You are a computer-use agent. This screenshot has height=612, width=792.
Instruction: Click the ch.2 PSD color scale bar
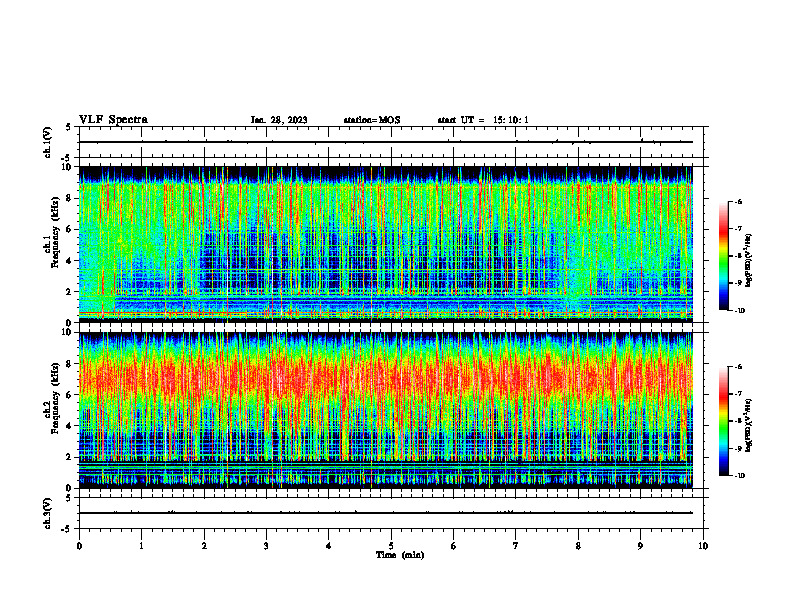point(723,421)
